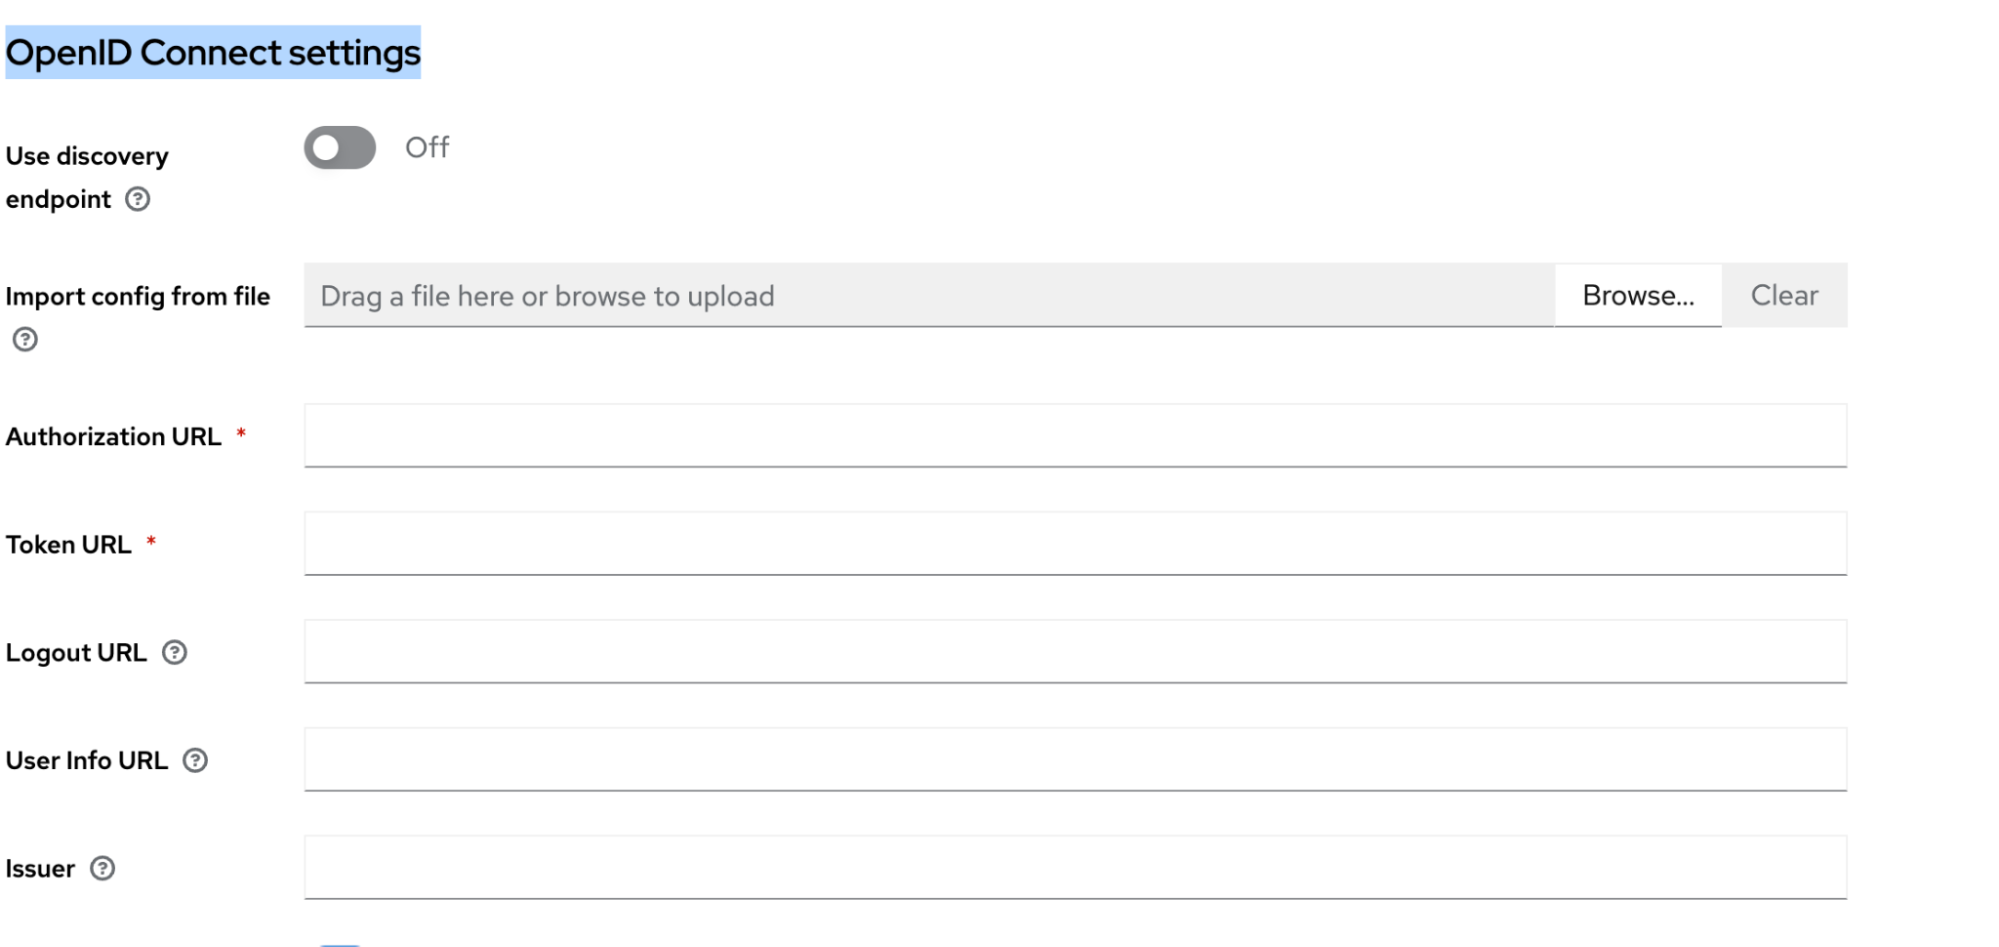Click the Use discovery endpoint label text
This screenshot has width=1999, height=947.
pos(87,178)
